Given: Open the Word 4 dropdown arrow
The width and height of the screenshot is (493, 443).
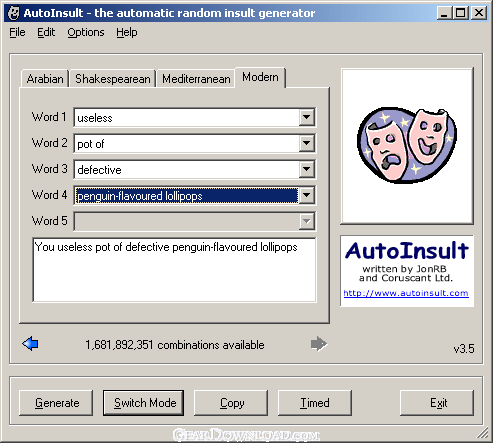Looking at the screenshot, I should (307, 195).
